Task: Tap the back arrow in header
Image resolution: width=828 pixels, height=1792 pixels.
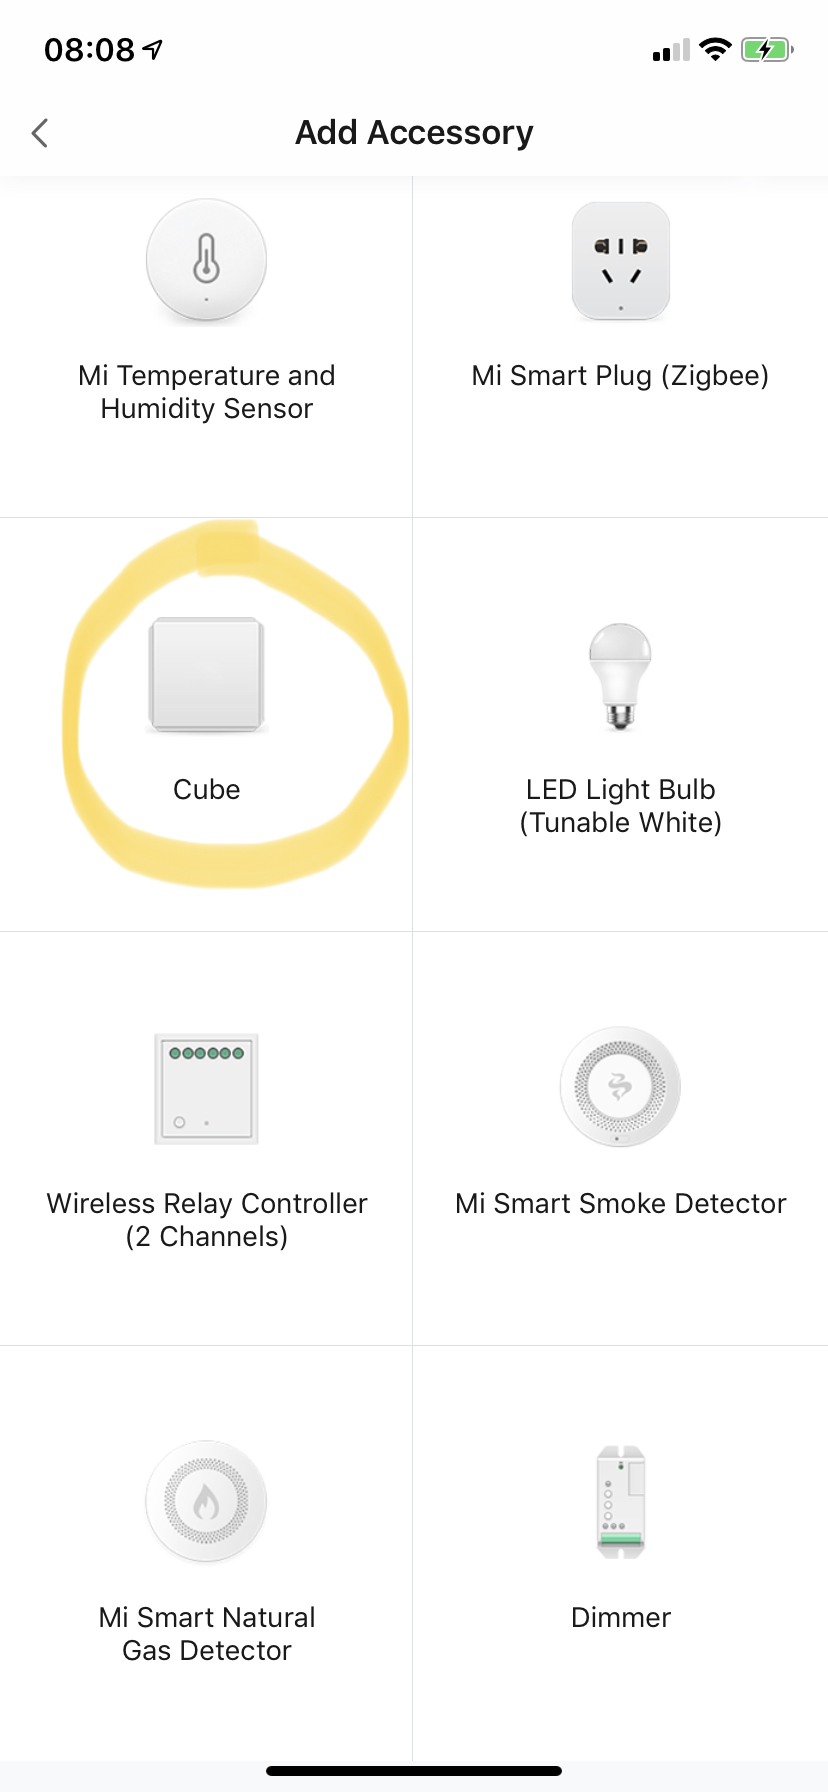Action: pyautogui.click(x=40, y=133)
